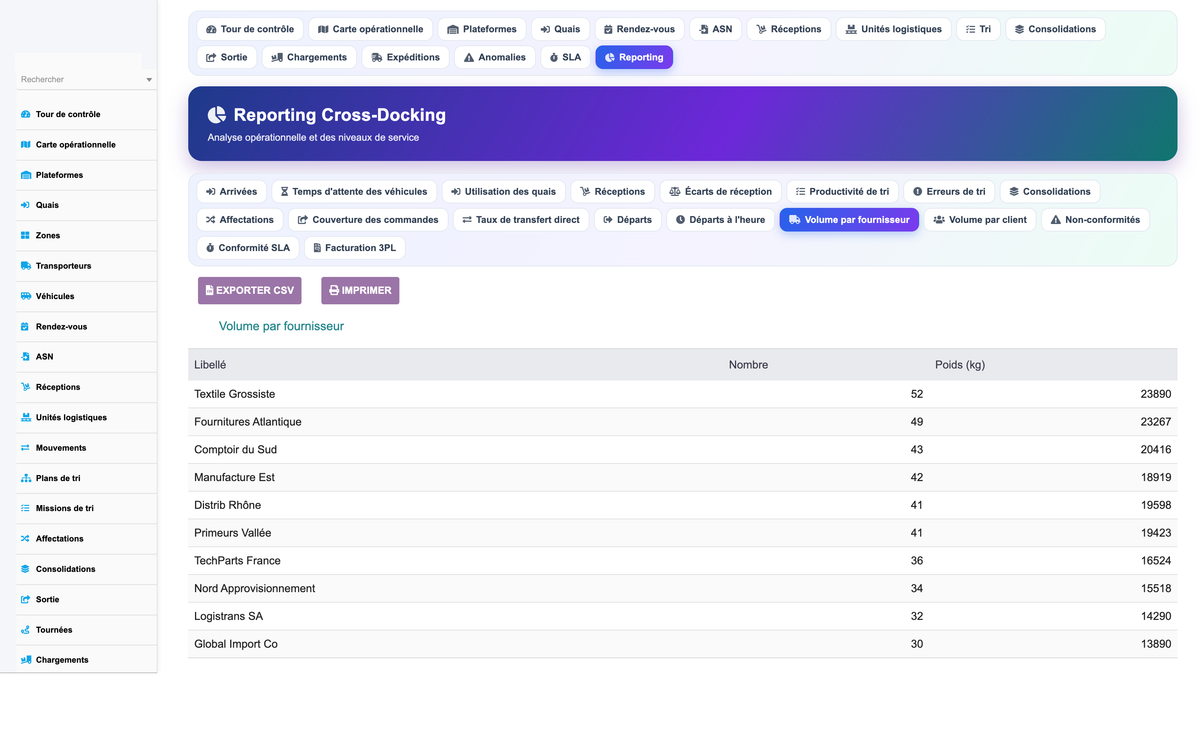Show Utilisation des quais report
Screen dimensions: 1200x743
504,191
